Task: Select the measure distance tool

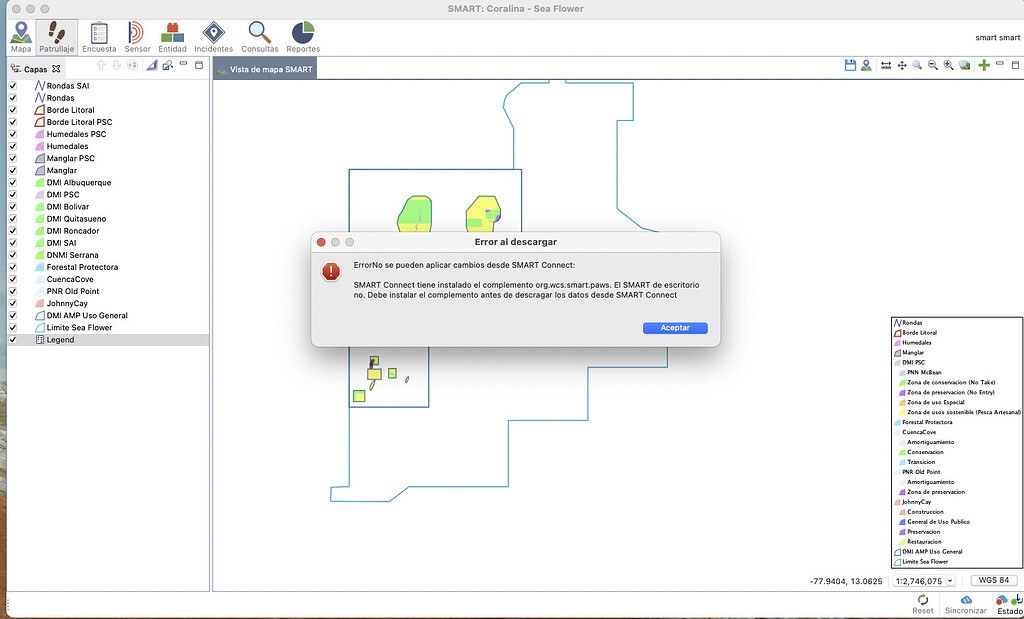Action: click(886, 65)
